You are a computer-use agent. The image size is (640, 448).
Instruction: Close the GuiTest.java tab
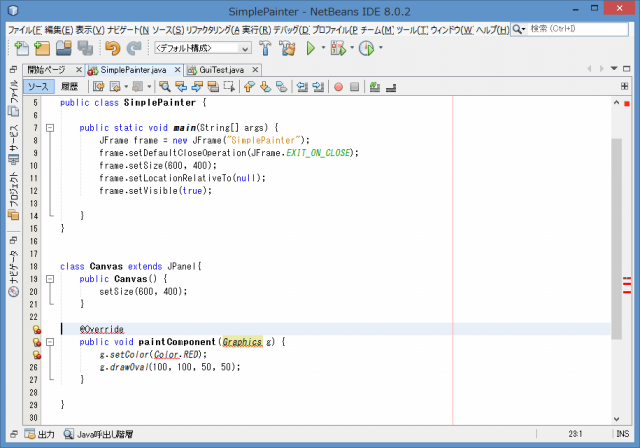[x=255, y=70]
